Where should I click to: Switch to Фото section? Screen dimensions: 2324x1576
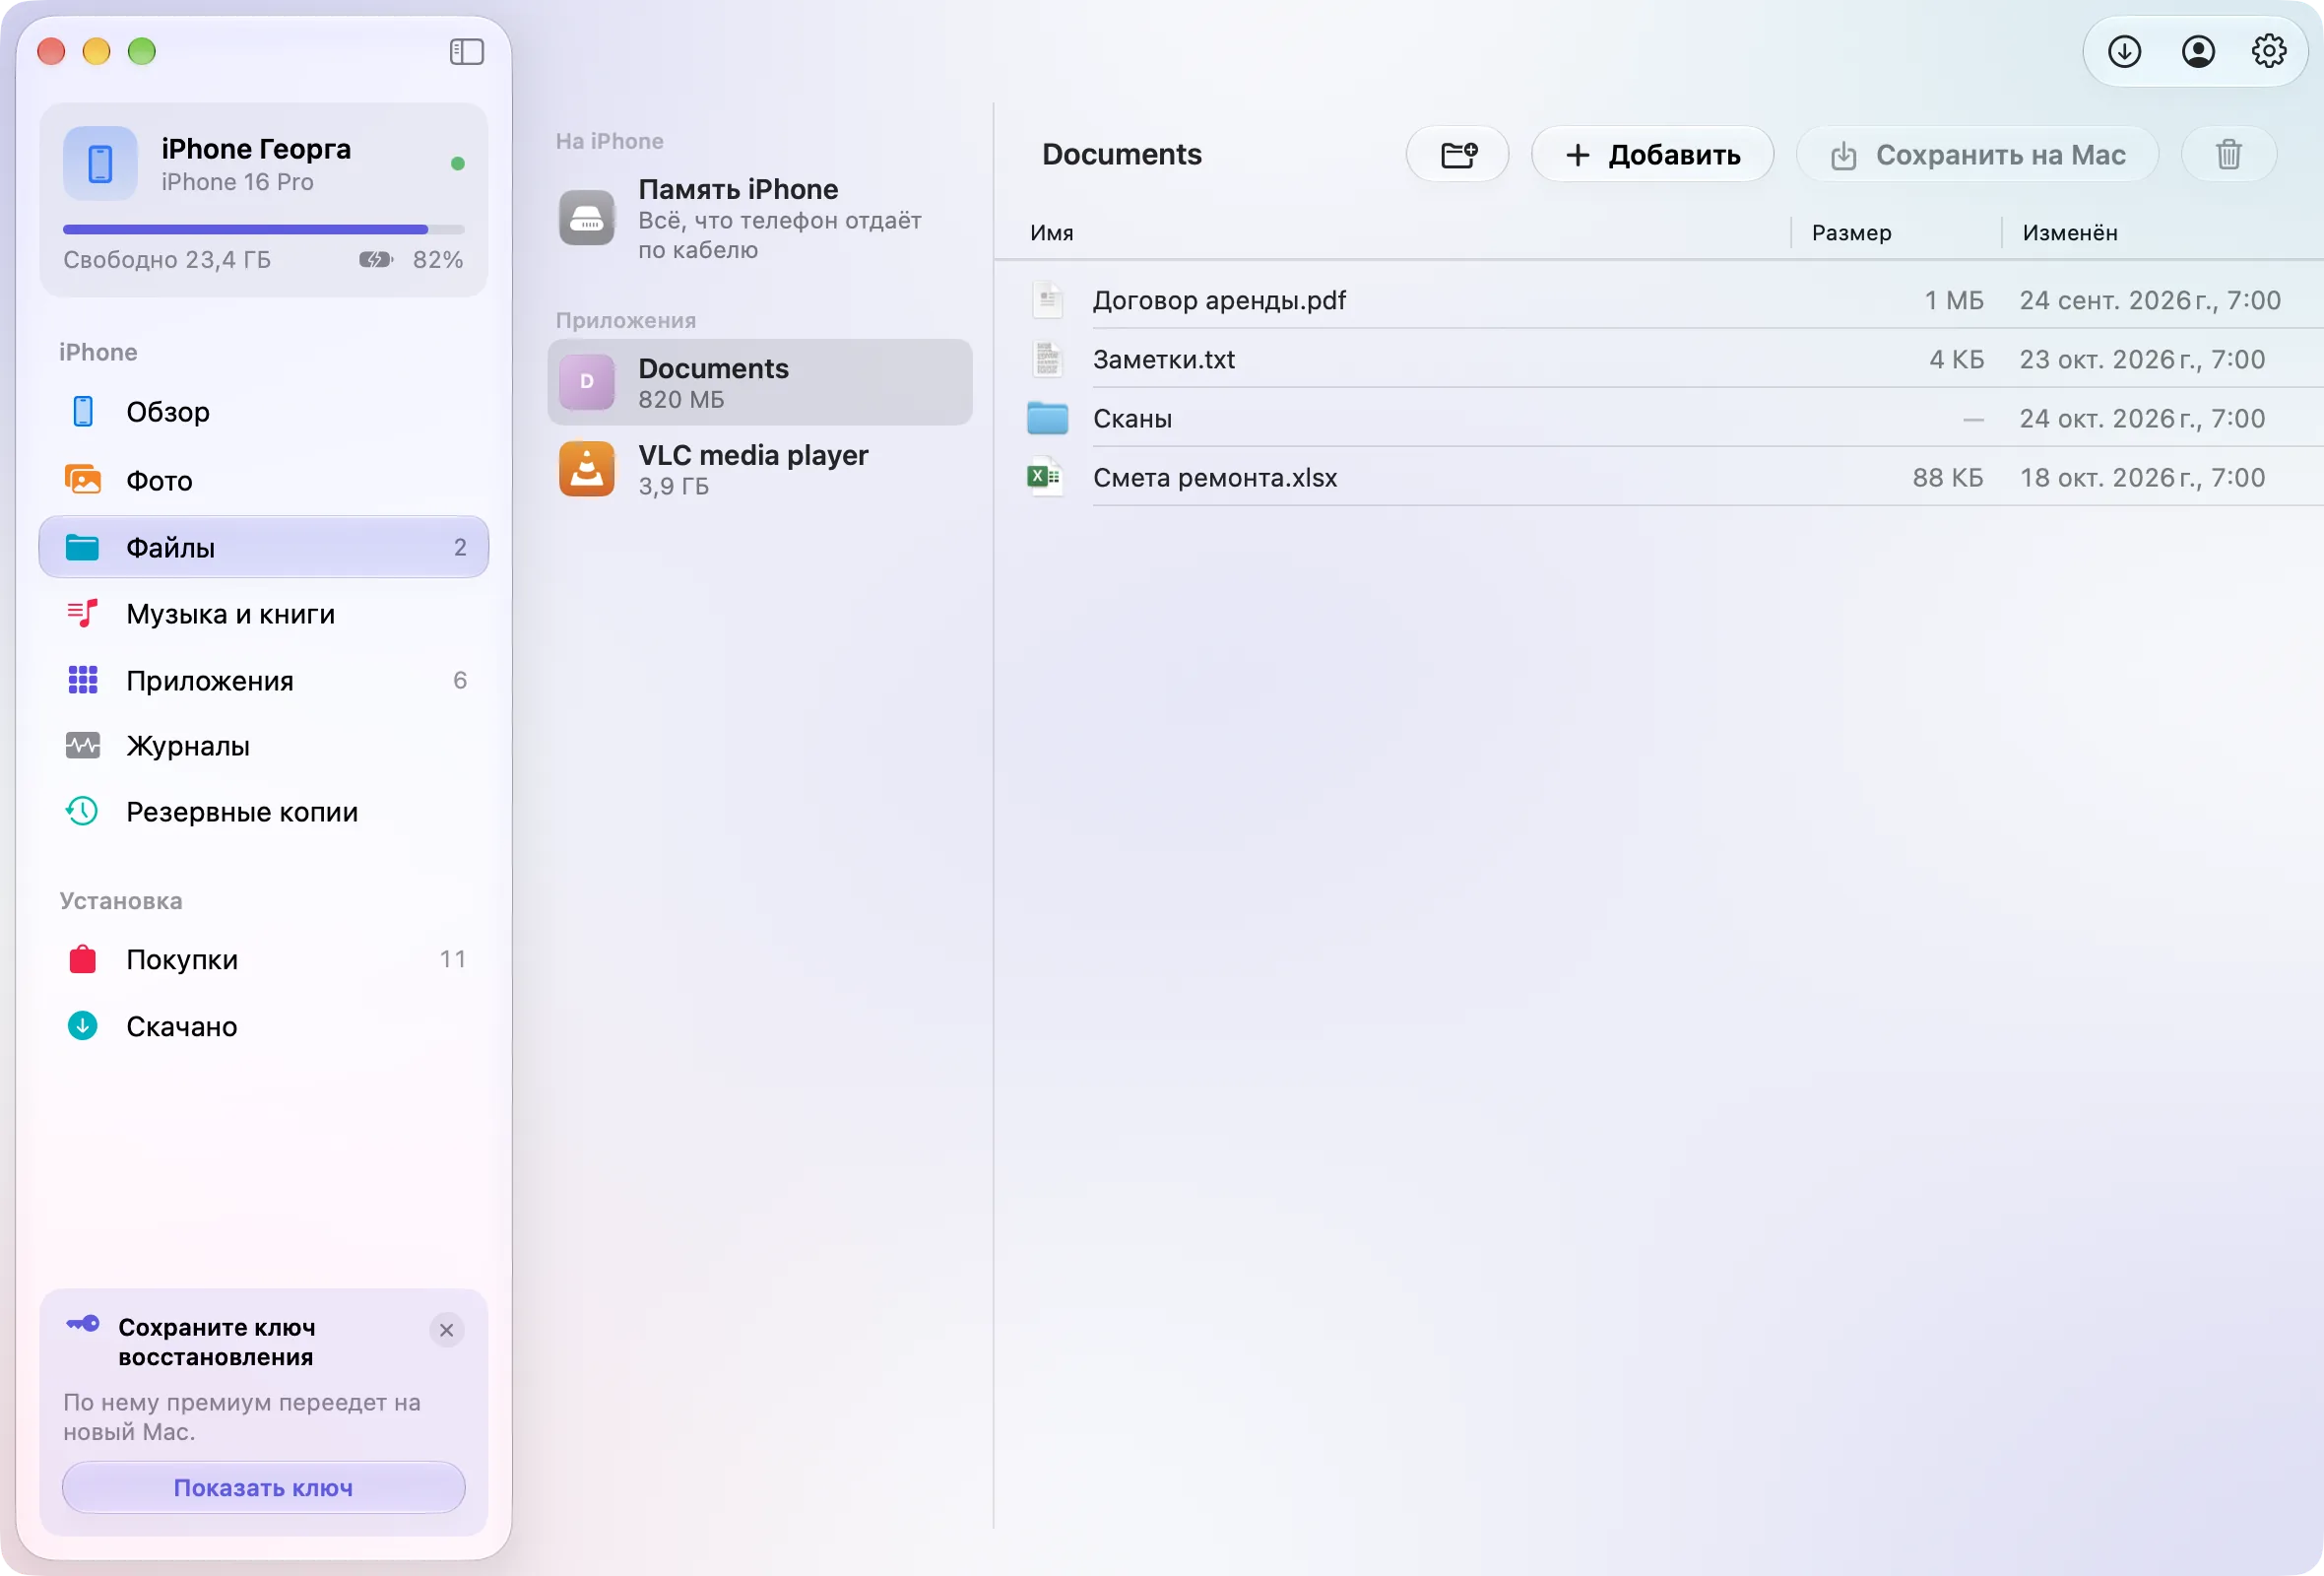[x=264, y=480]
